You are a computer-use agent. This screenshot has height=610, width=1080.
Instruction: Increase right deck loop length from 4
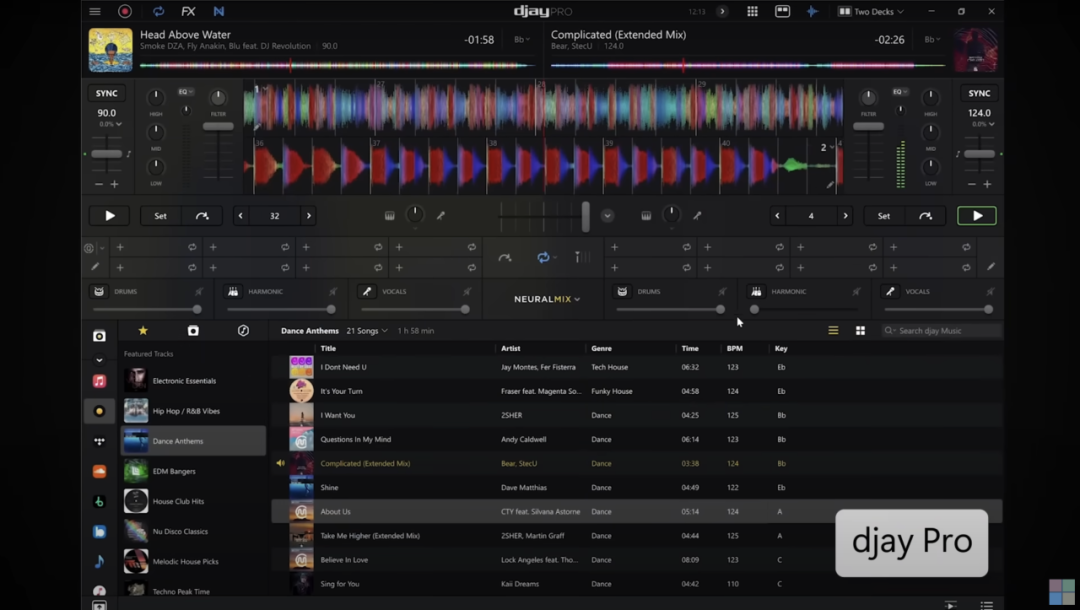[x=845, y=215]
